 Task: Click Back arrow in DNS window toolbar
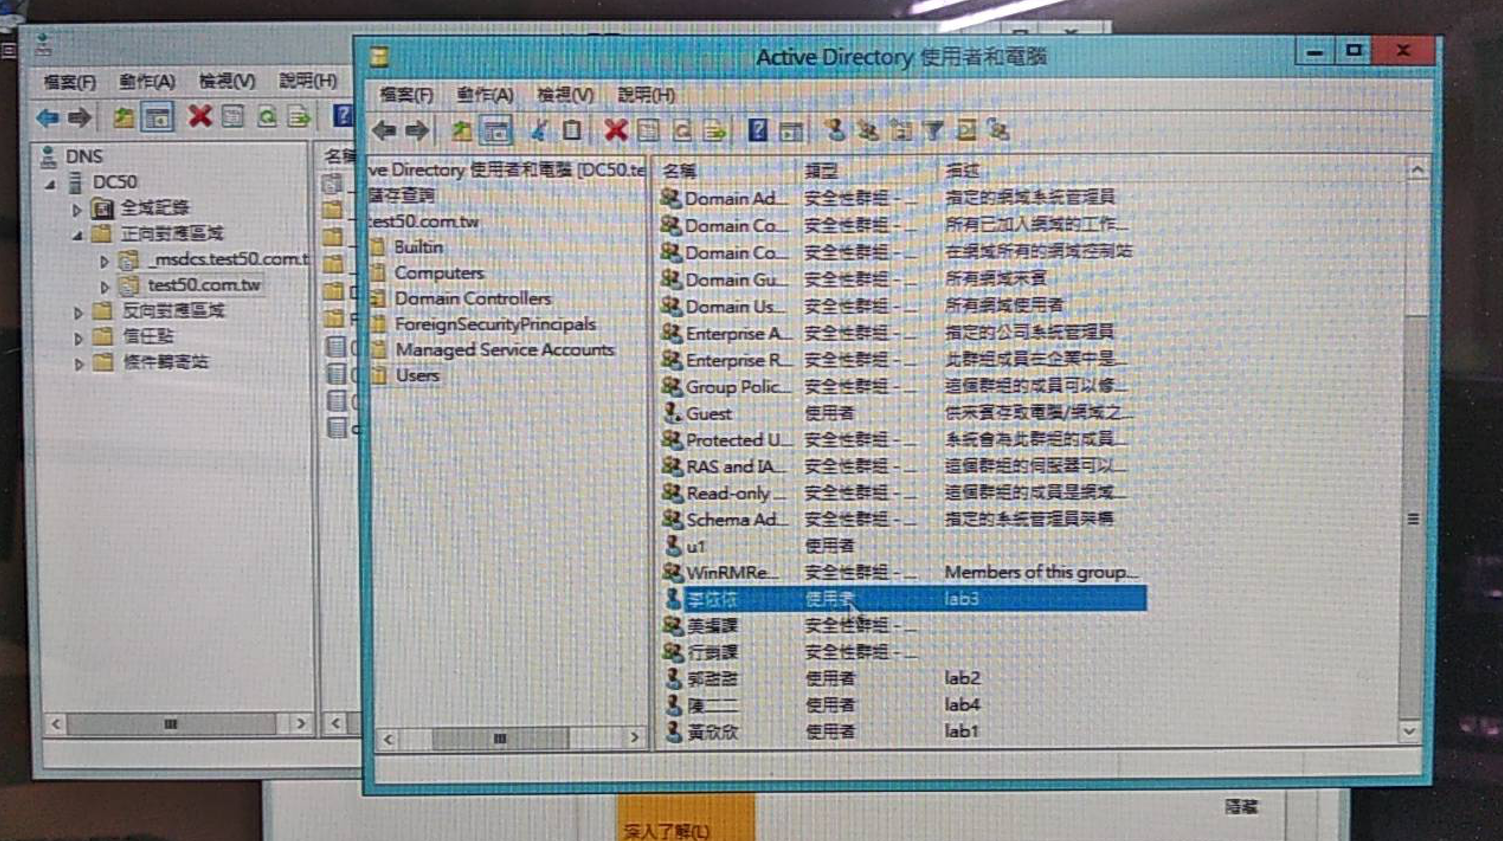point(48,118)
